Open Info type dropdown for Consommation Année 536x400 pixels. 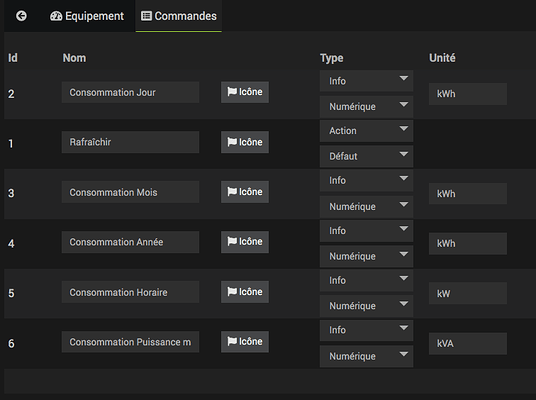coord(366,231)
